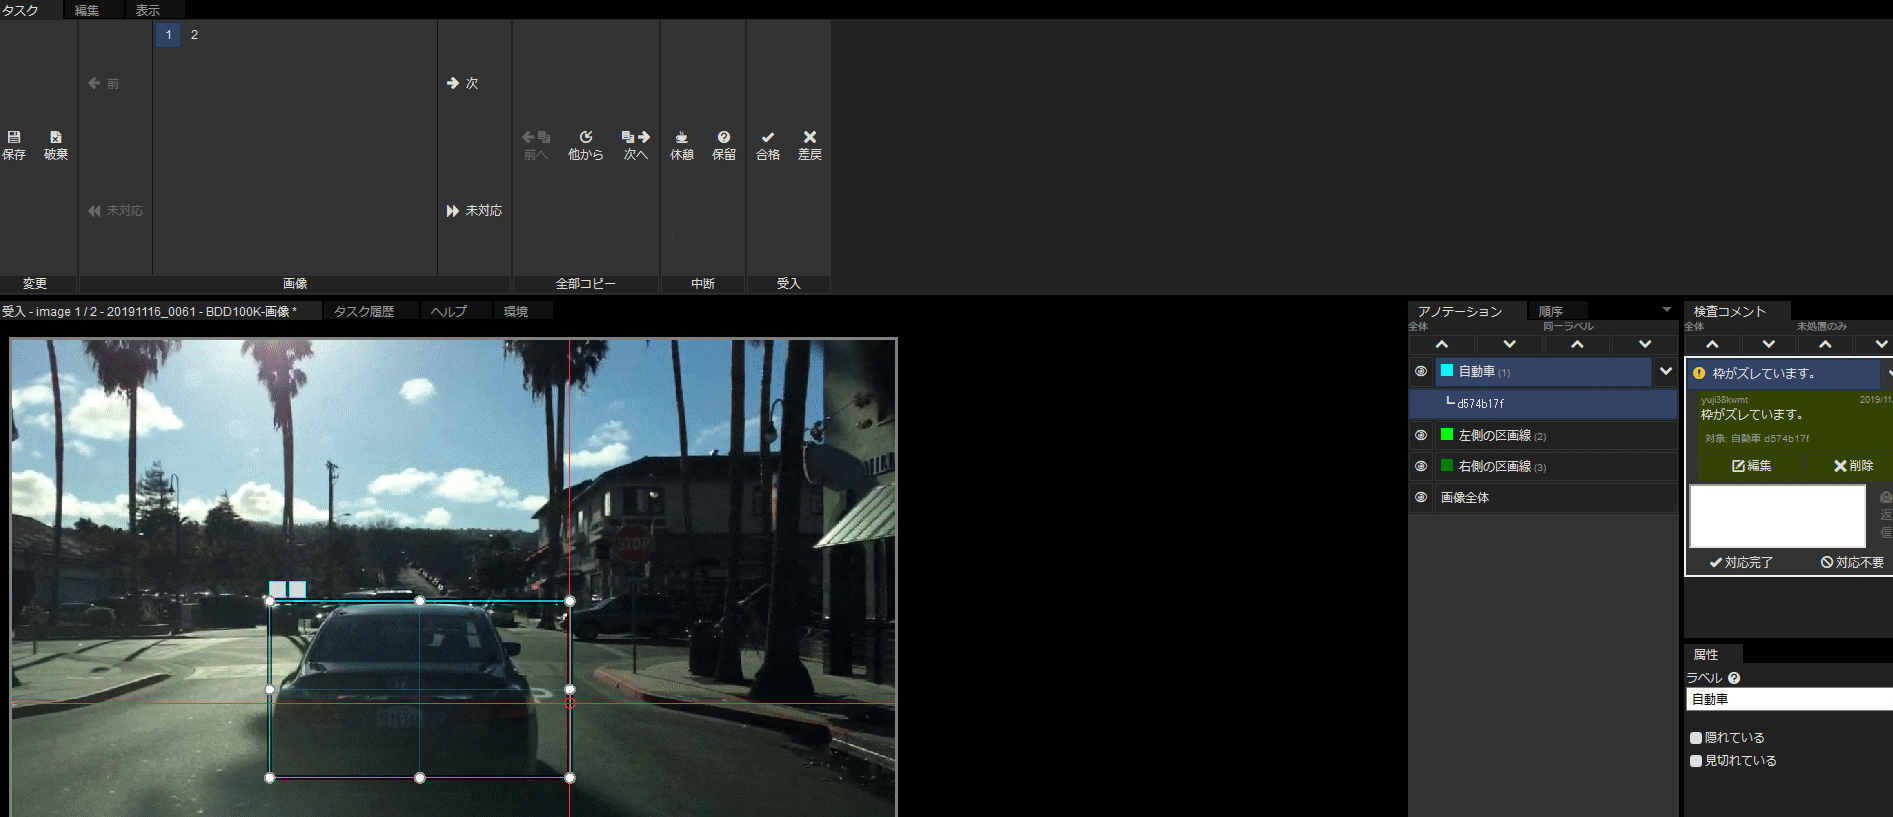Go to next 未処置のみ comment
The height and width of the screenshot is (817, 1893).
(x=1880, y=344)
